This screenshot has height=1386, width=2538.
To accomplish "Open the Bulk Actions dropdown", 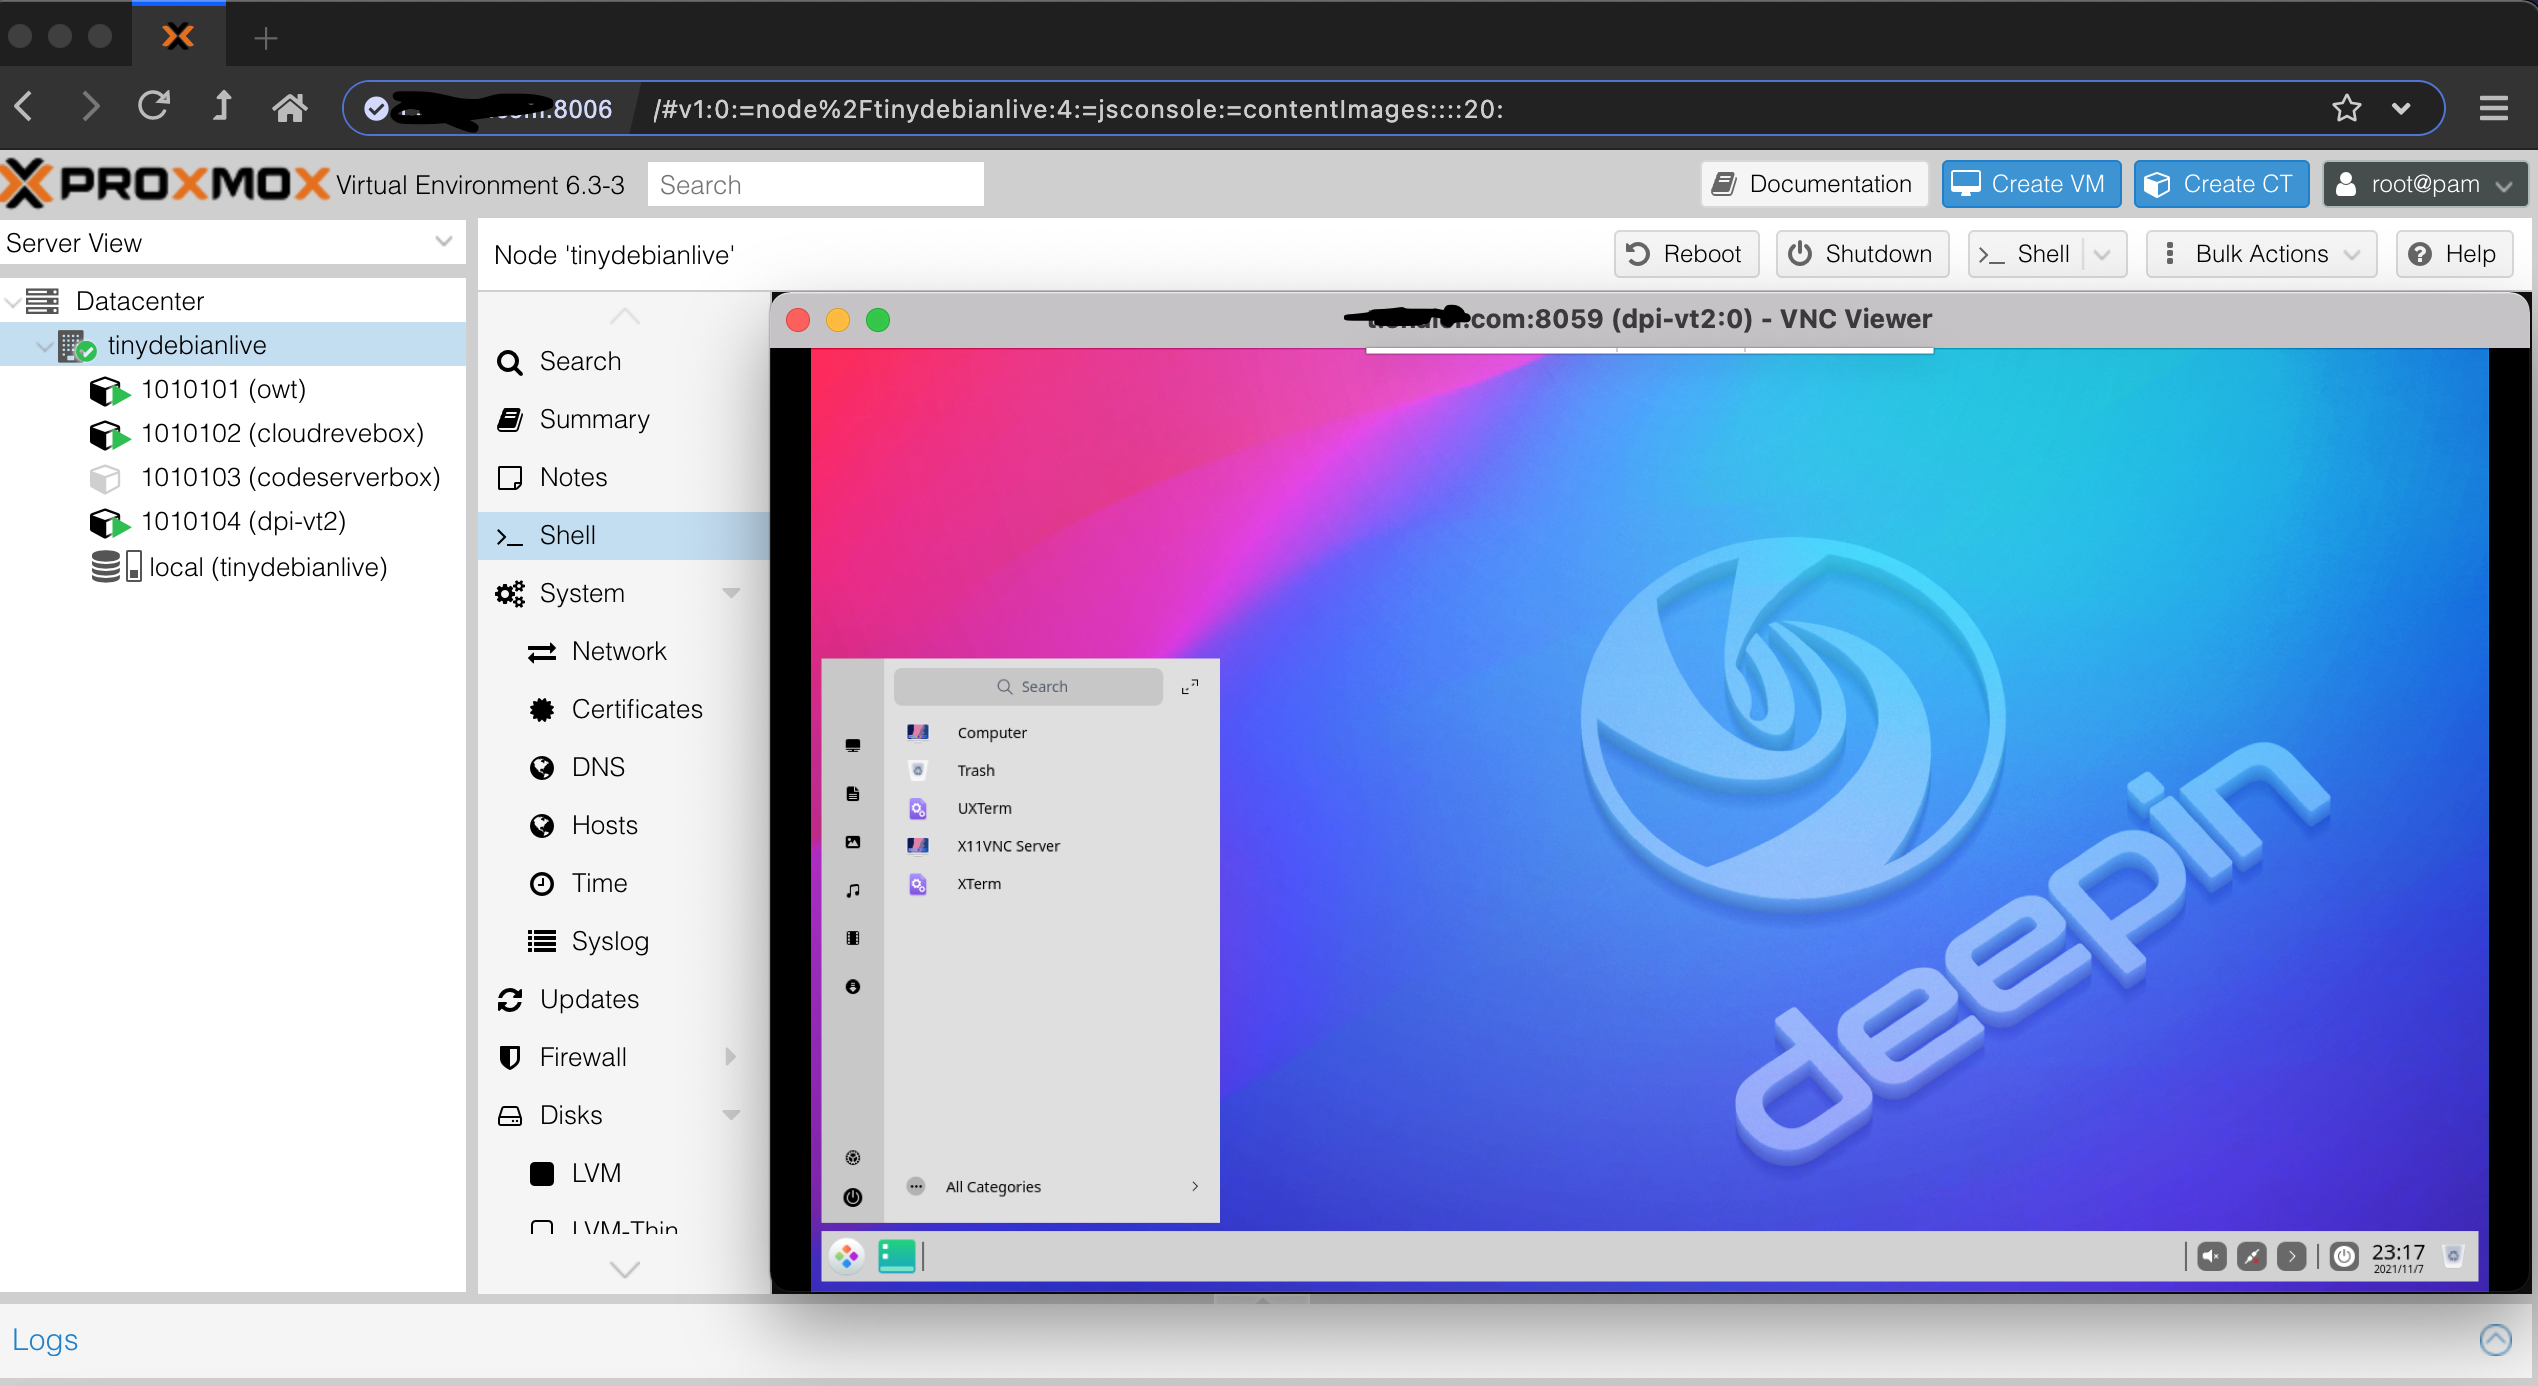I will (2262, 254).
